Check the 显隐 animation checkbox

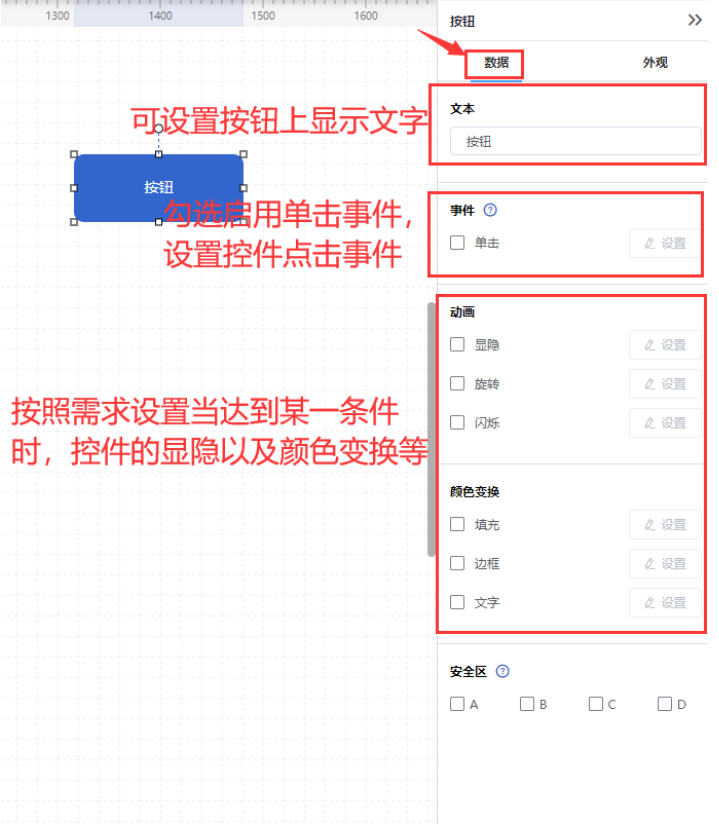click(458, 345)
